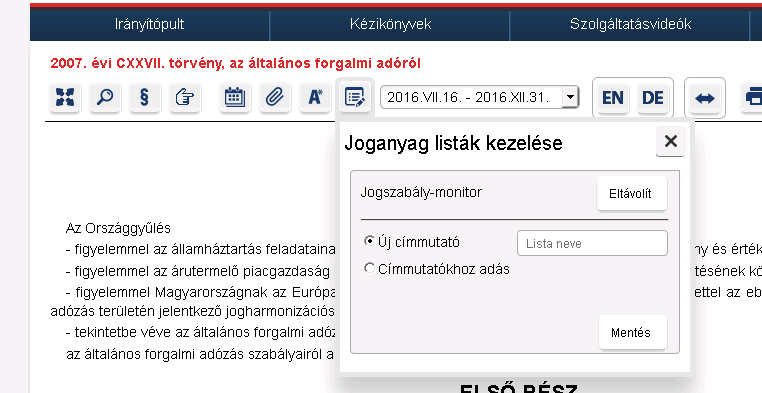Screen dimensions: 762x393
Task: Click the Mentés button
Action: coord(632,332)
